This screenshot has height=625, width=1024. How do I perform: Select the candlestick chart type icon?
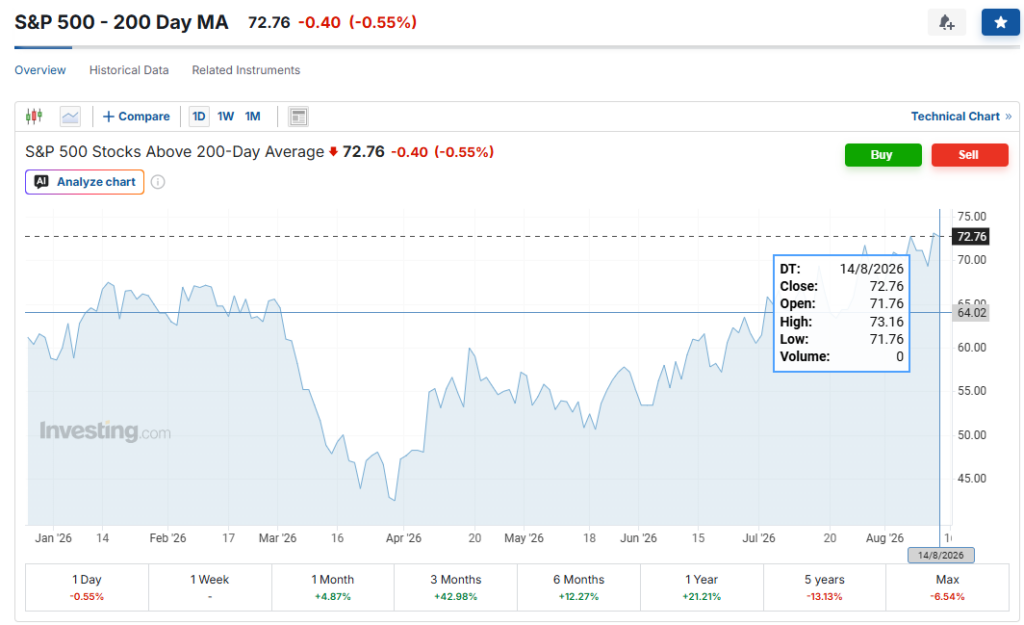[34, 116]
